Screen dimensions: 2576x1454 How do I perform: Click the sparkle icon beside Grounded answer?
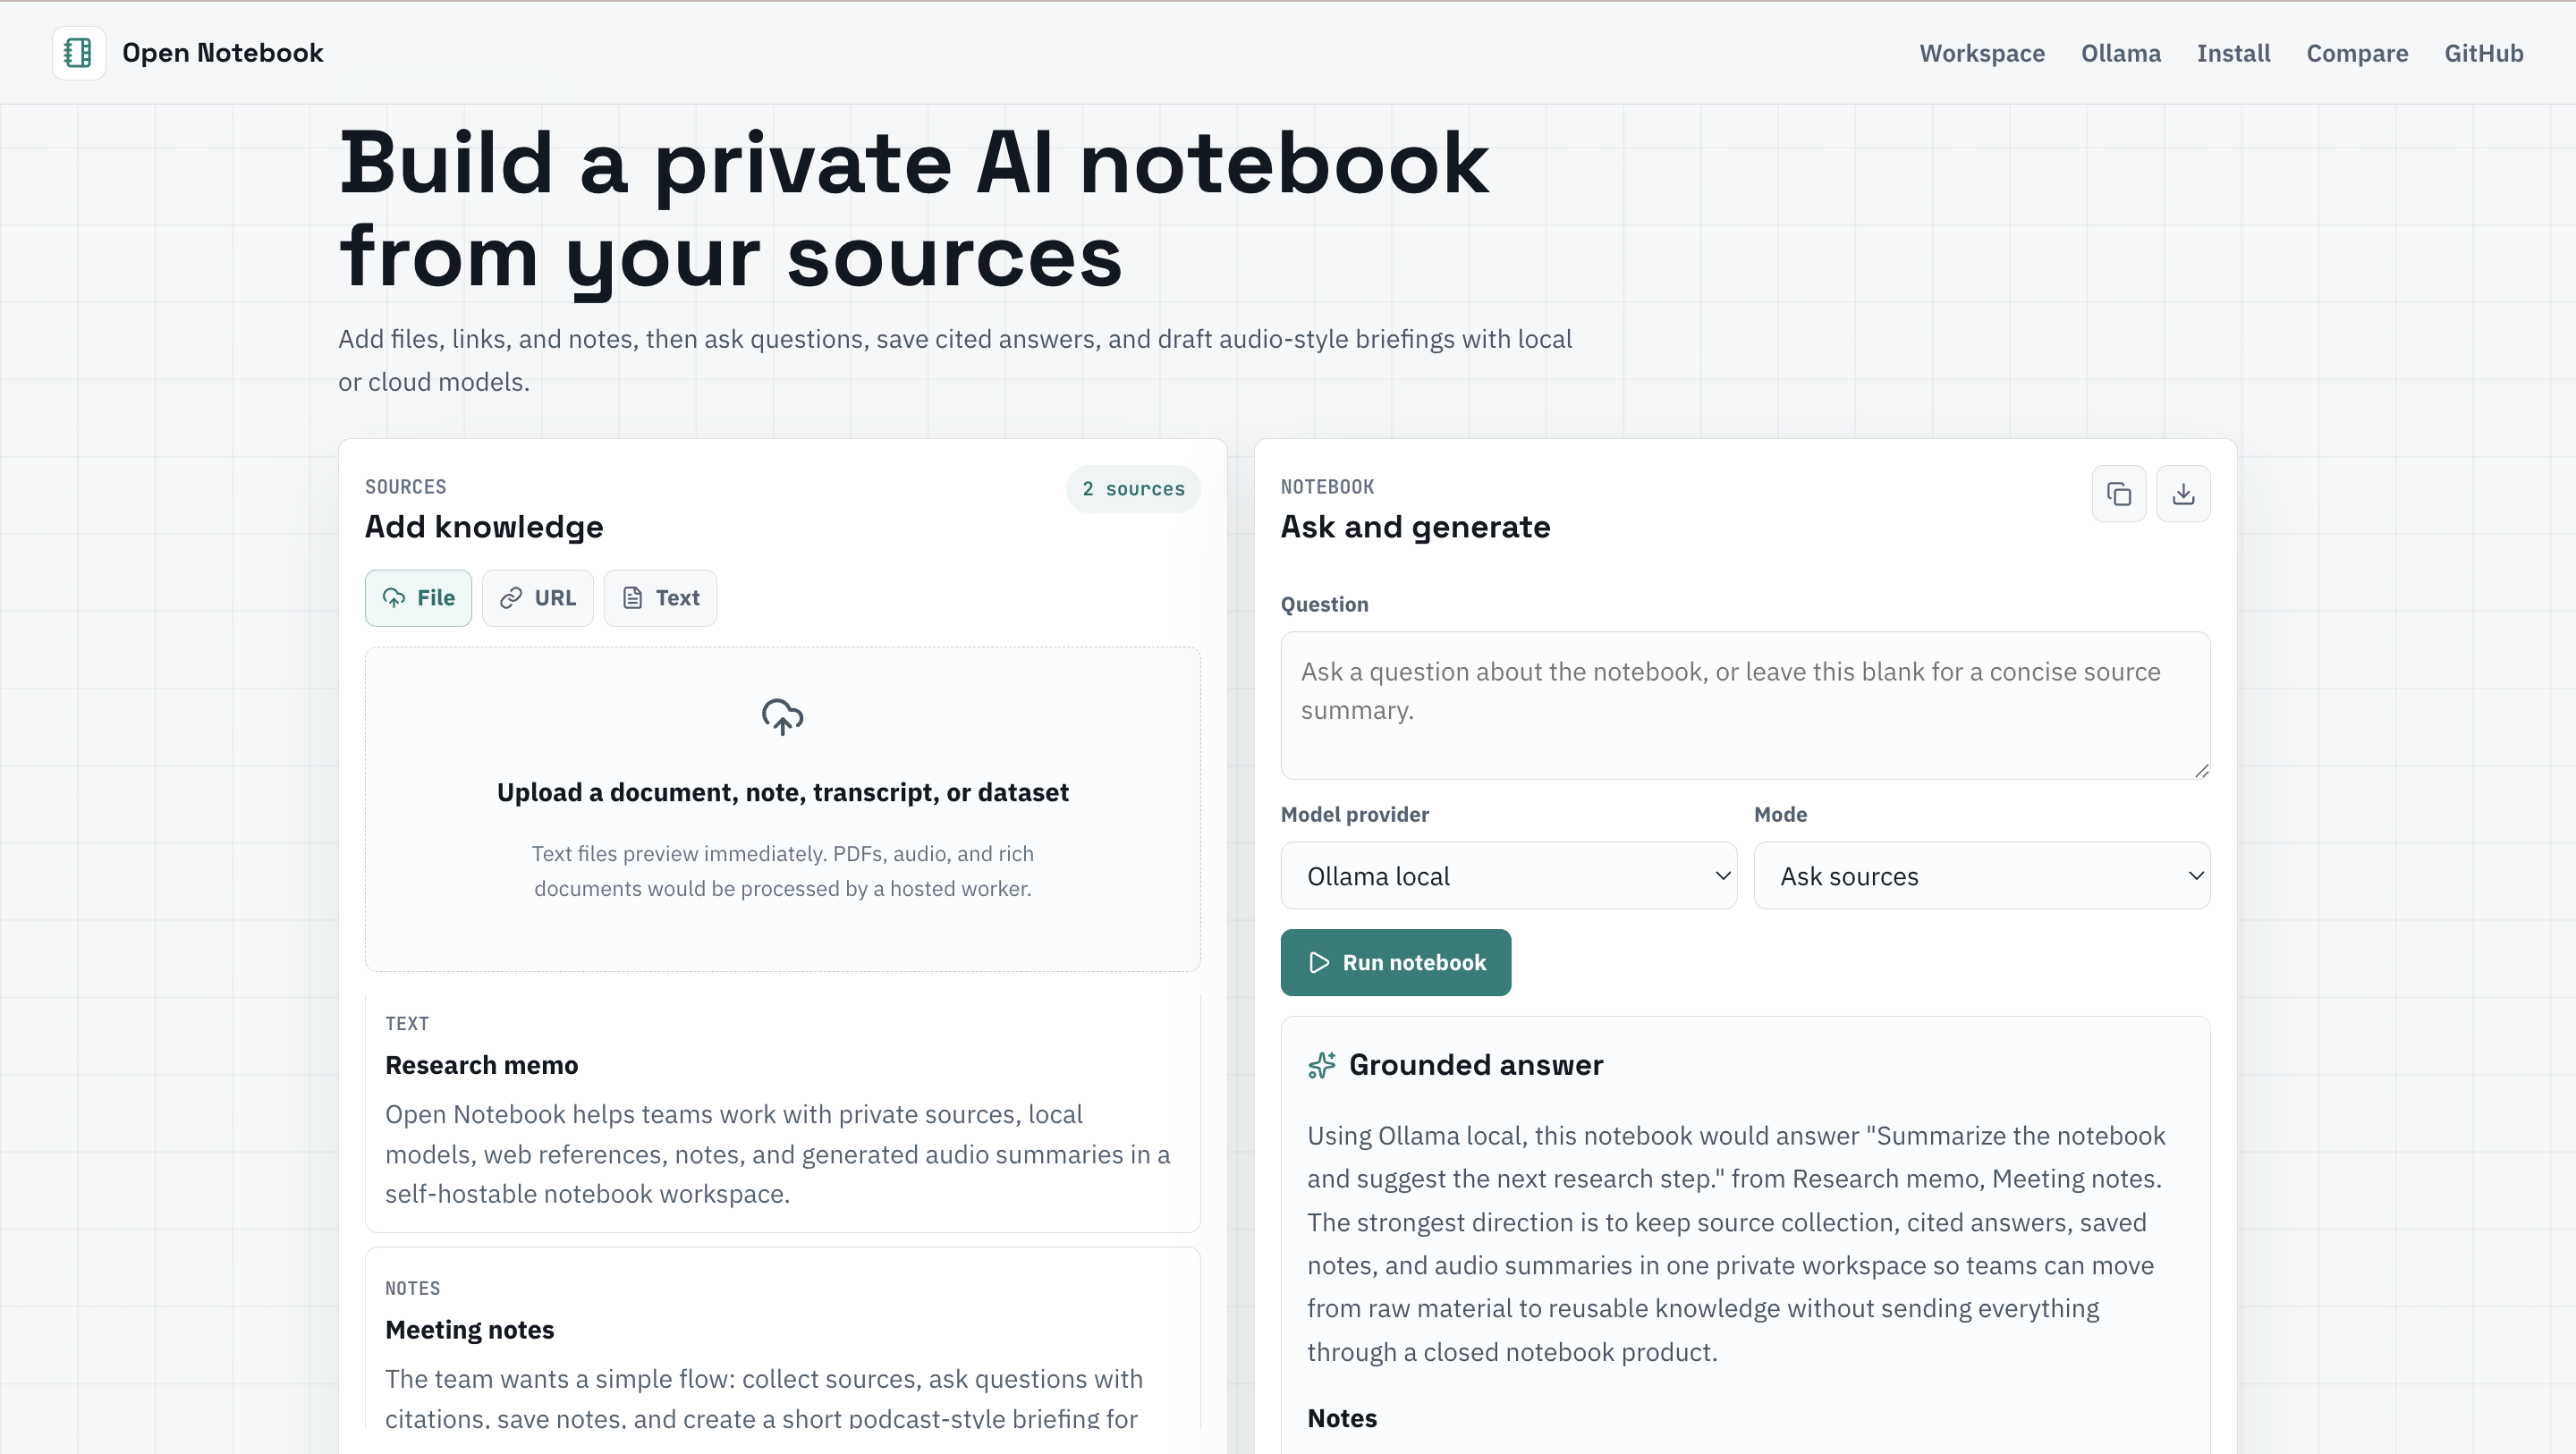point(1322,1064)
